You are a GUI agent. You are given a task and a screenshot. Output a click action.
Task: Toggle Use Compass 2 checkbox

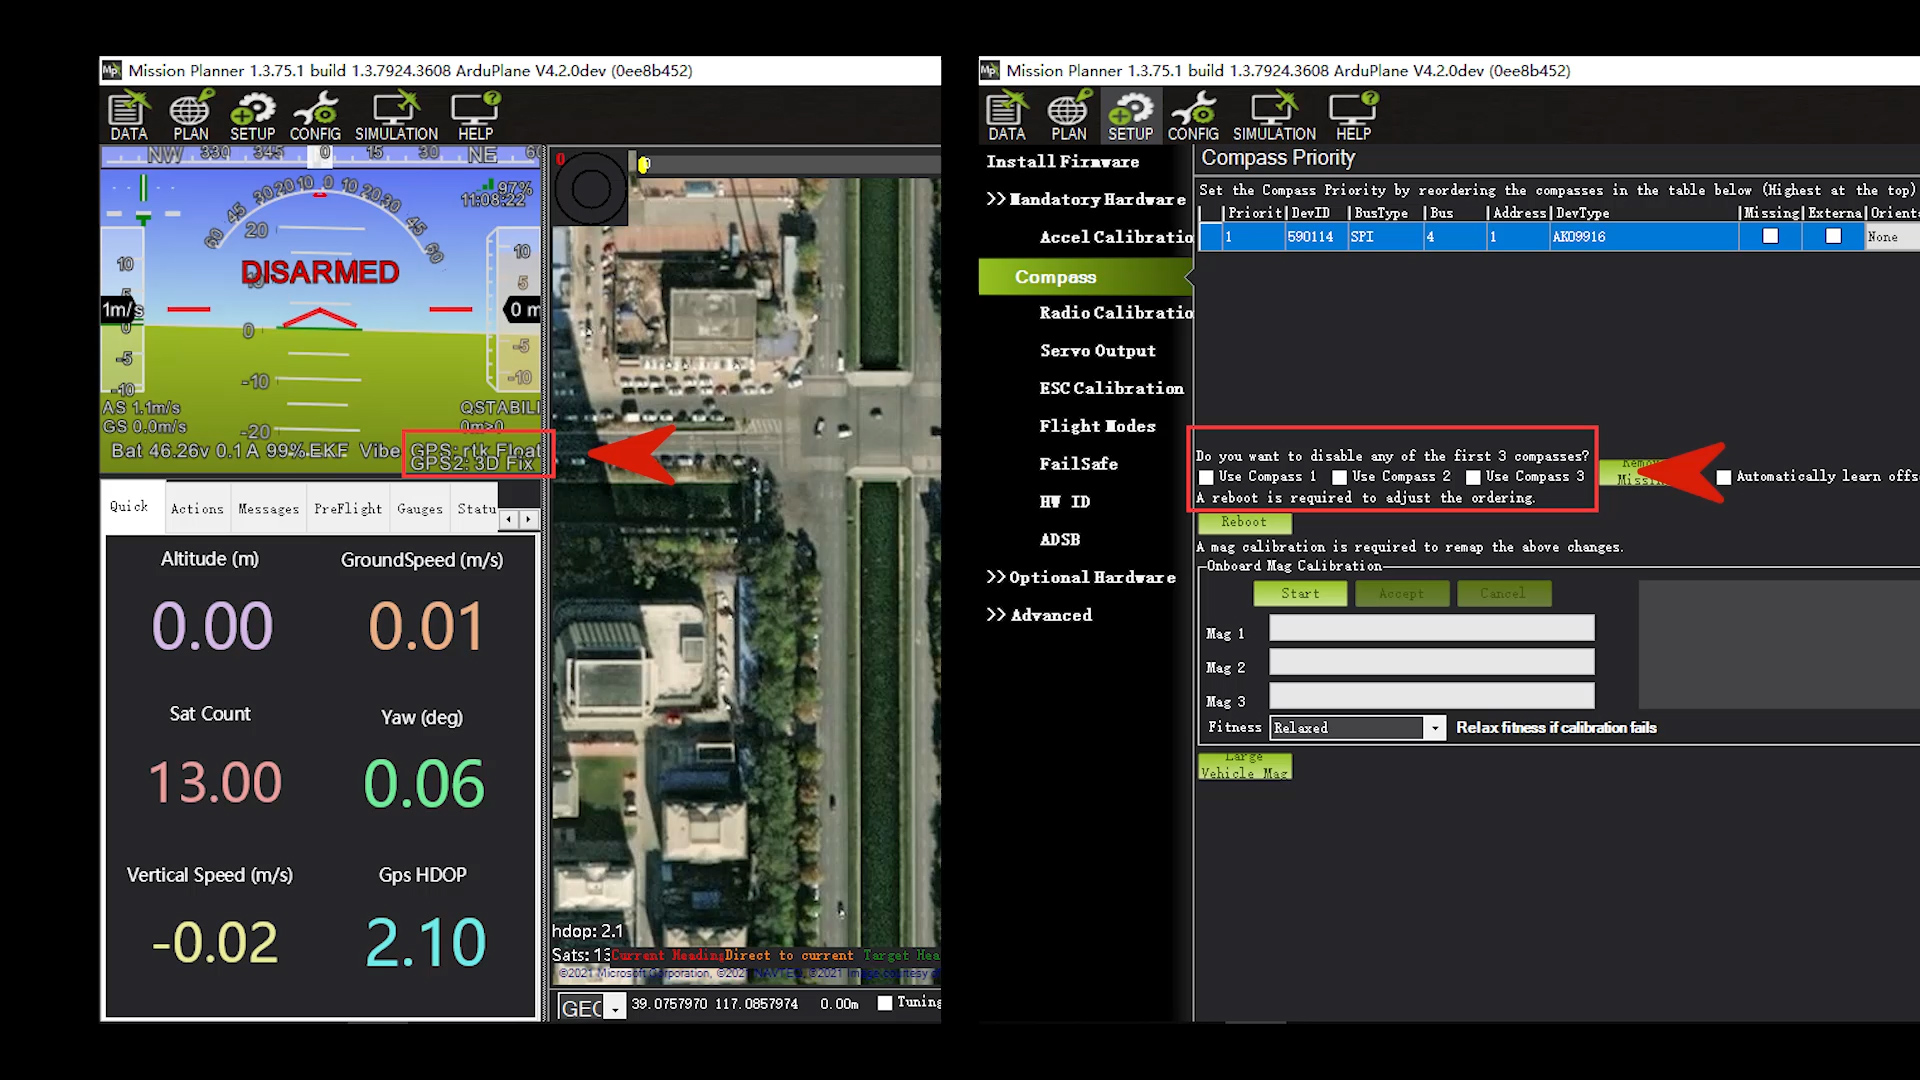[x=1339, y=477]
